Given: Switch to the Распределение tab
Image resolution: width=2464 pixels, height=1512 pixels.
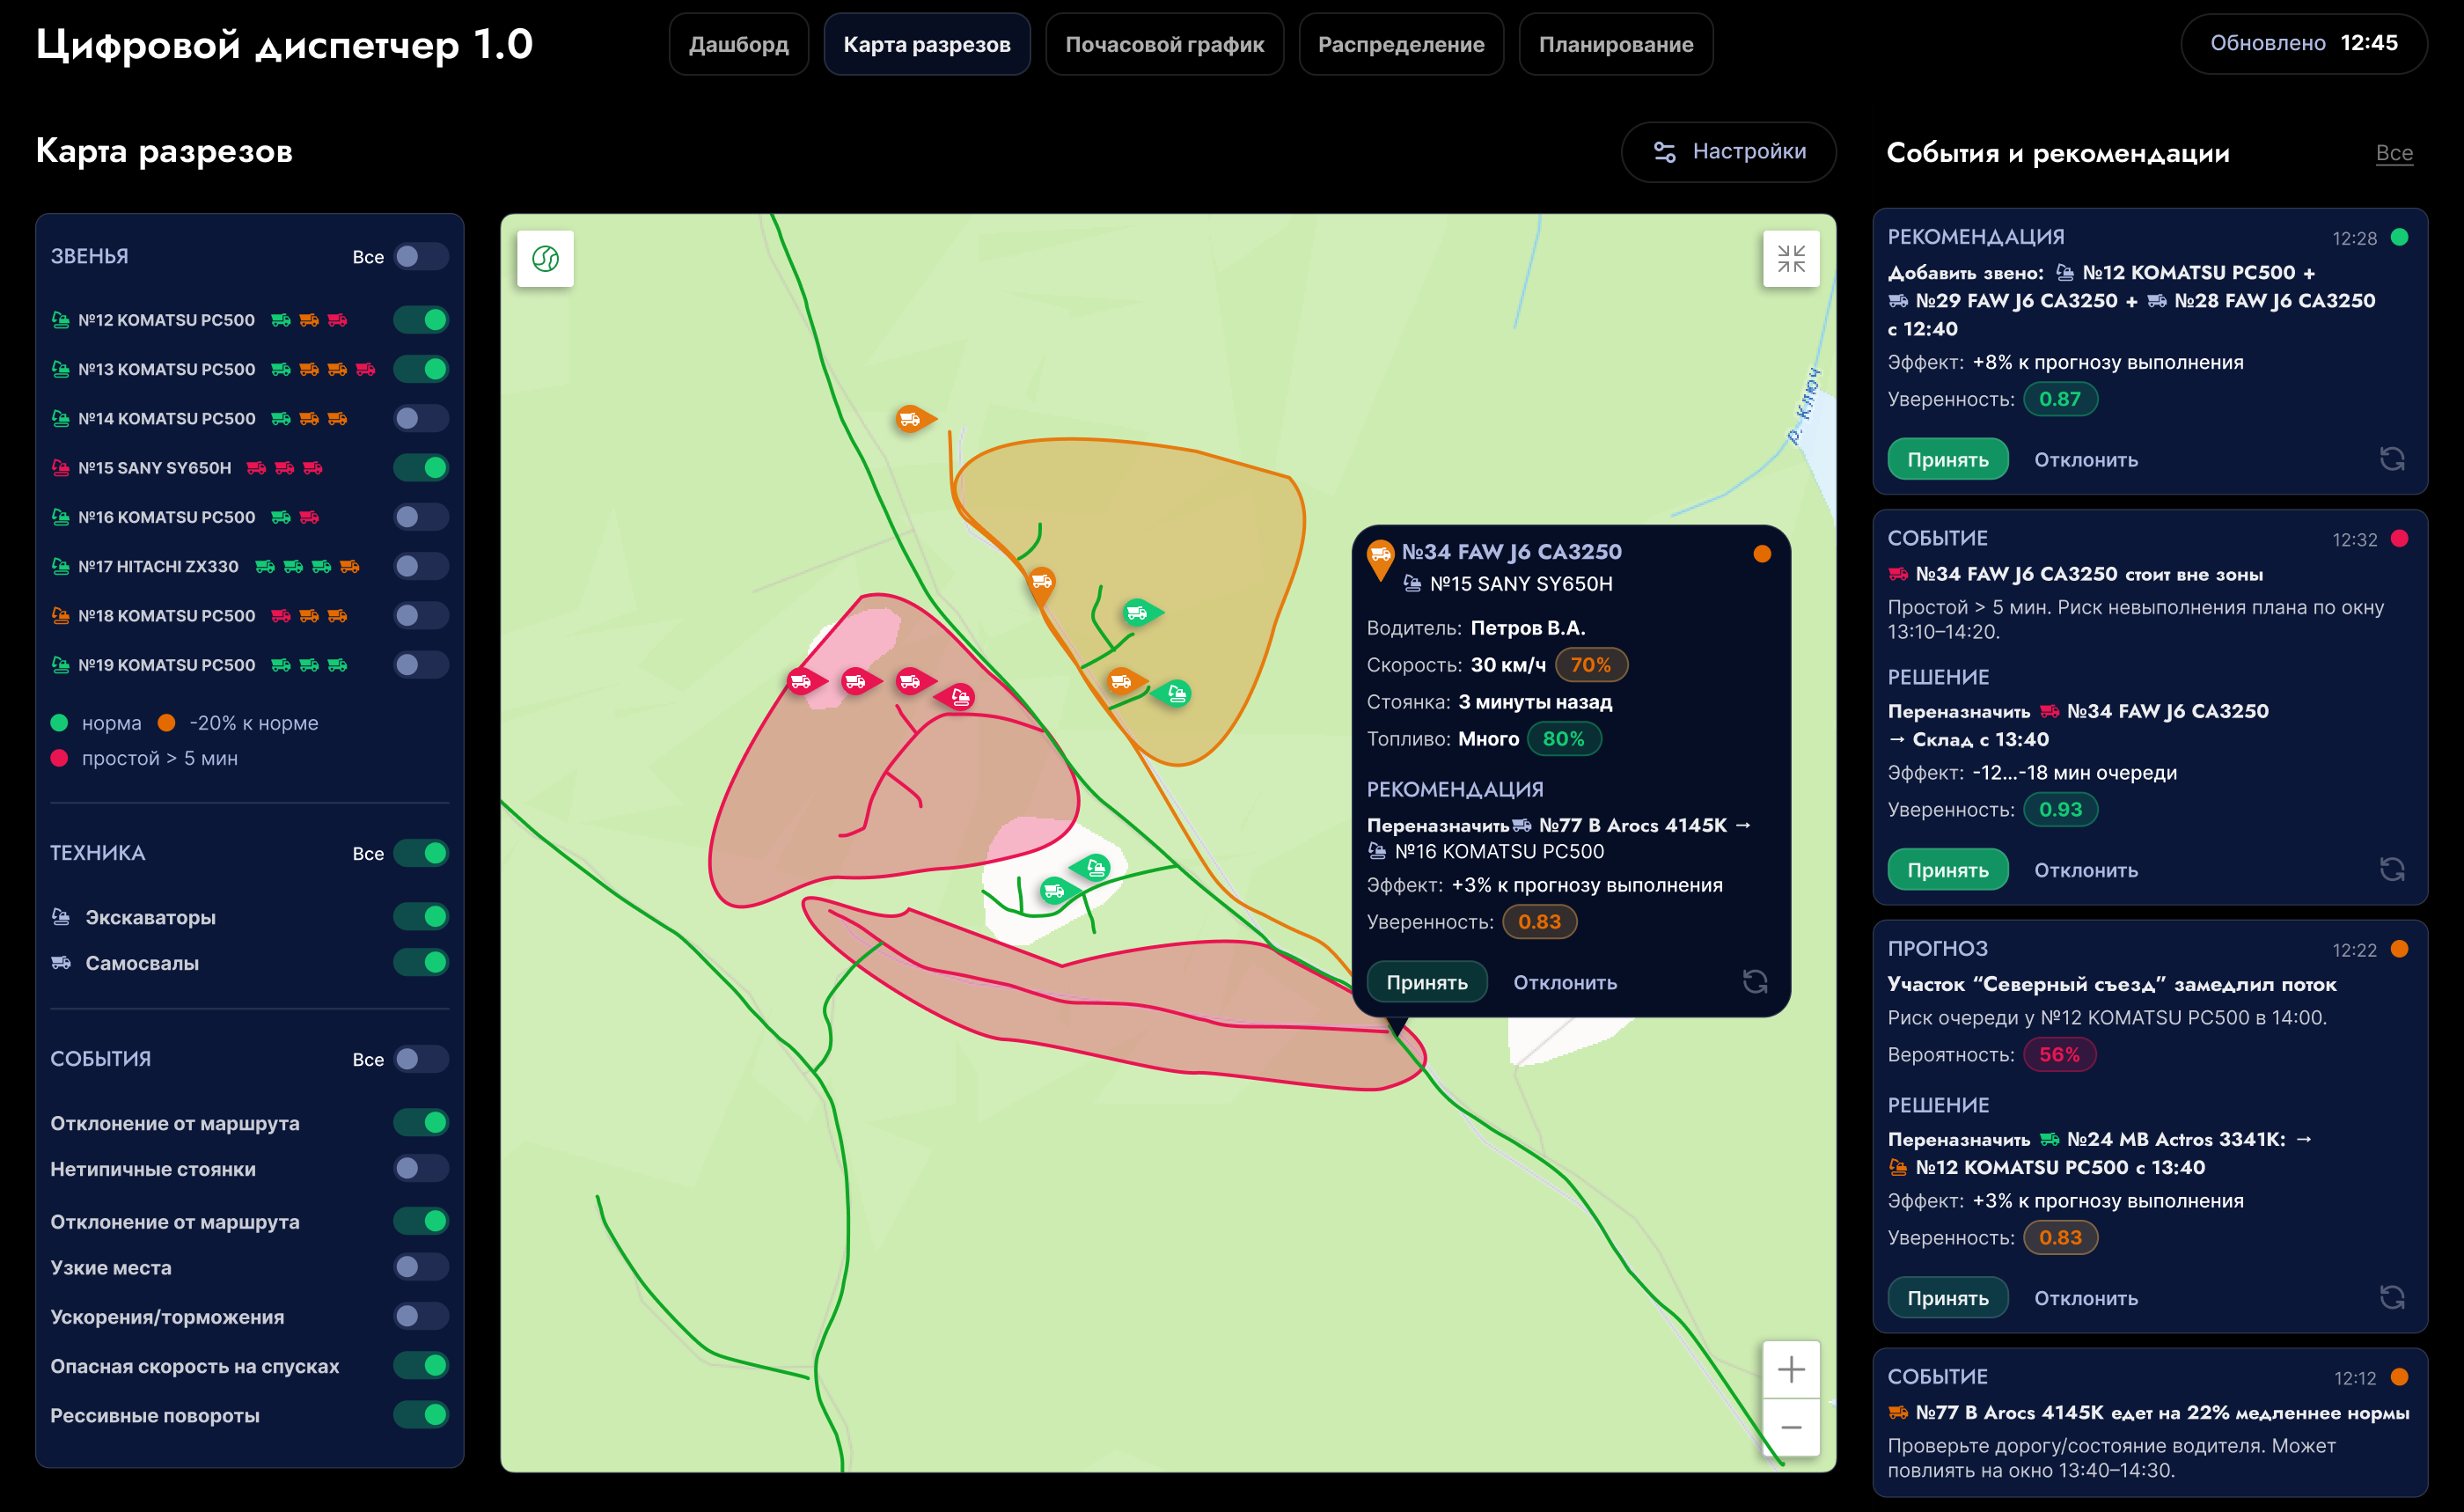Looking at the screenshot, I should pyautogui.click(x=1401, y=44).
